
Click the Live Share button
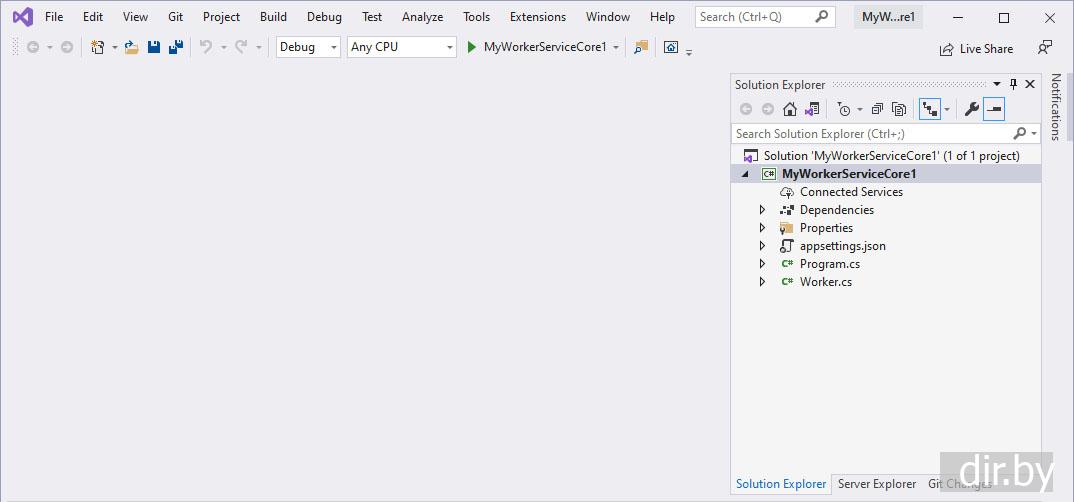coord(976,49)
